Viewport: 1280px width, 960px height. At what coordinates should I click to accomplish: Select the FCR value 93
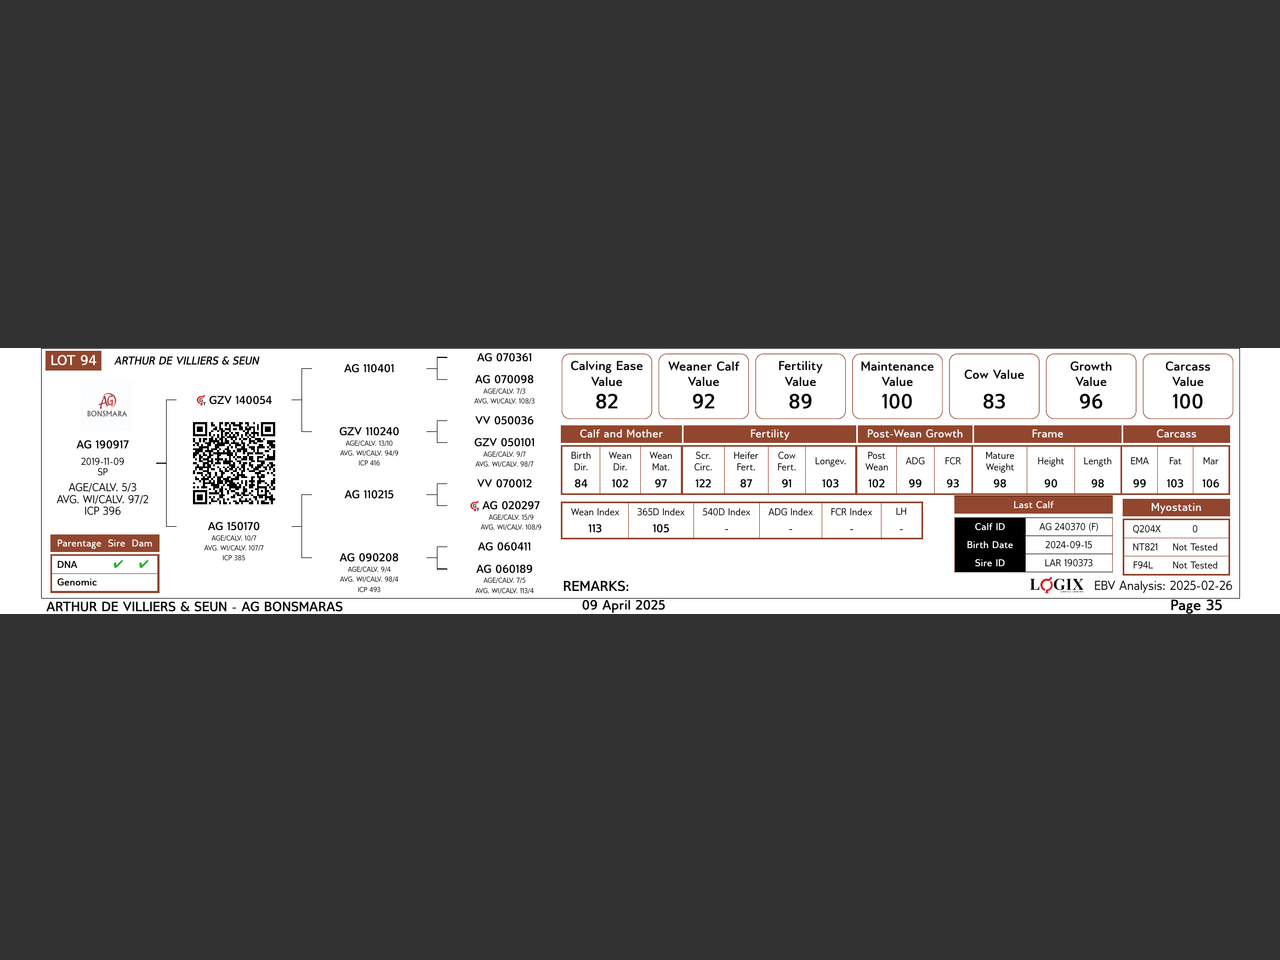[x=953, y=483]
